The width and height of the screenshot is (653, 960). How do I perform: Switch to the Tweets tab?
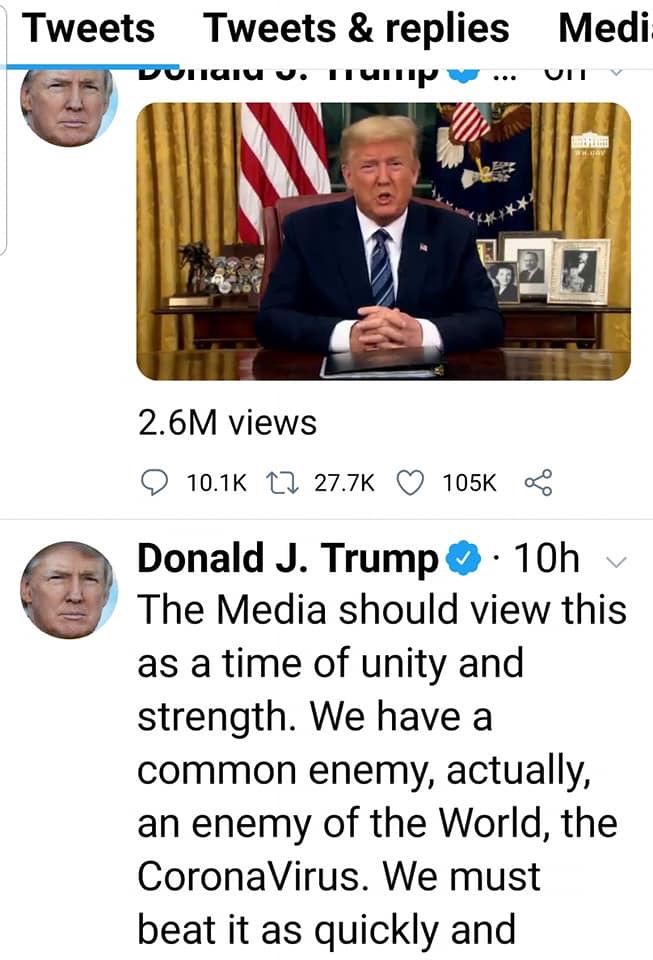89,29
